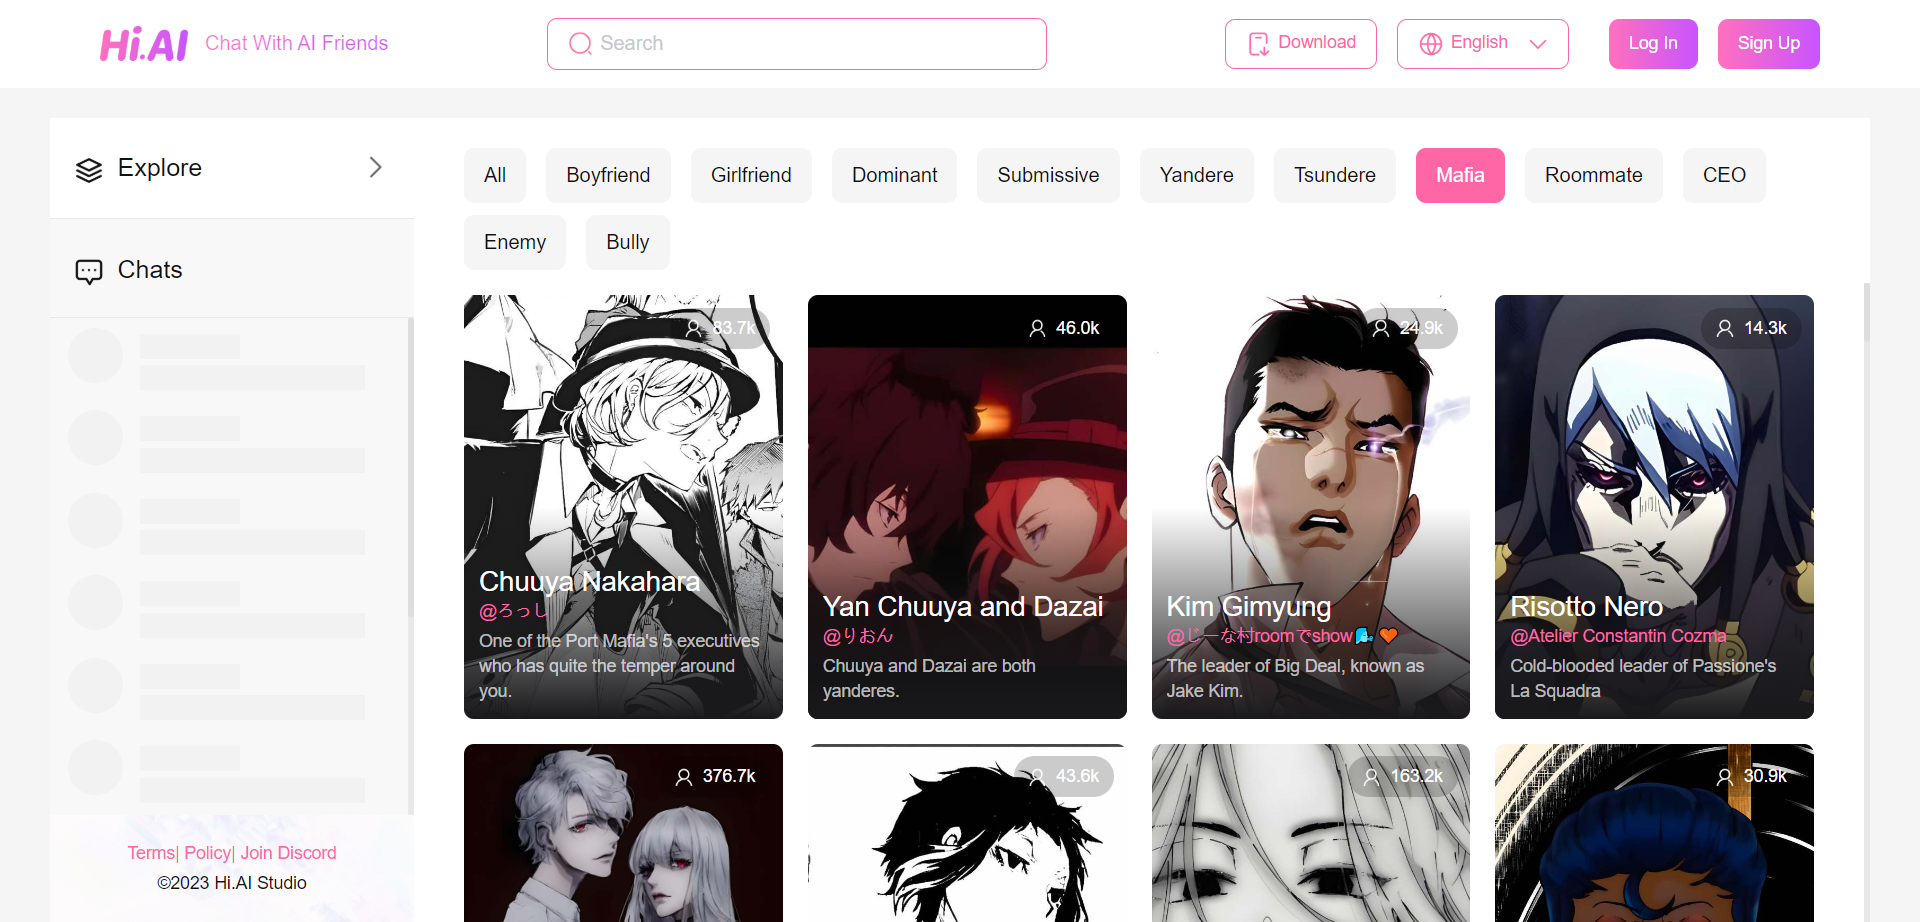The image size is (1920, 922).
Task: Click the Download button
Action: click(1301, 44)
